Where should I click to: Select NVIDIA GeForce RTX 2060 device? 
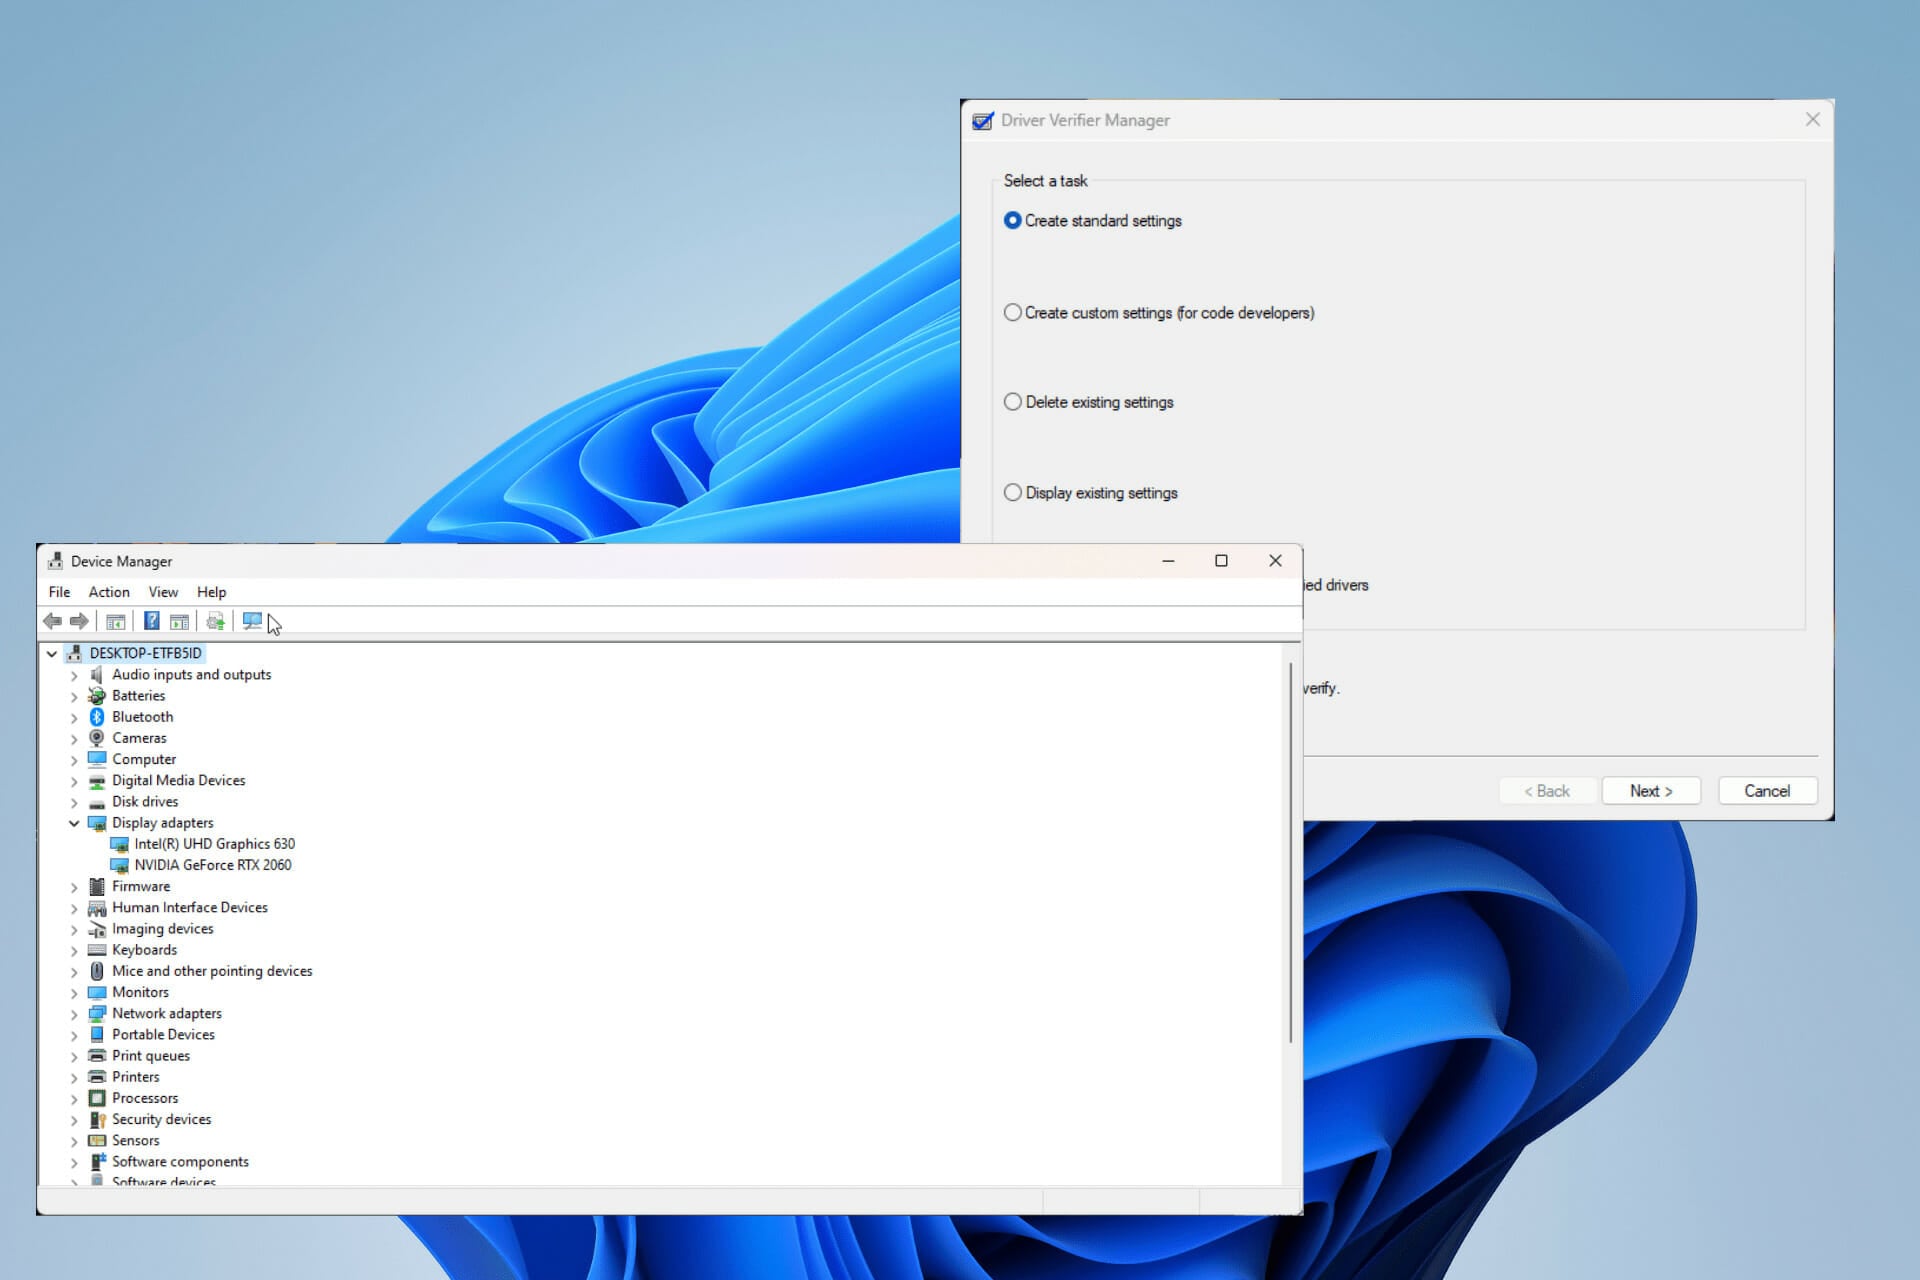(212, 865)
